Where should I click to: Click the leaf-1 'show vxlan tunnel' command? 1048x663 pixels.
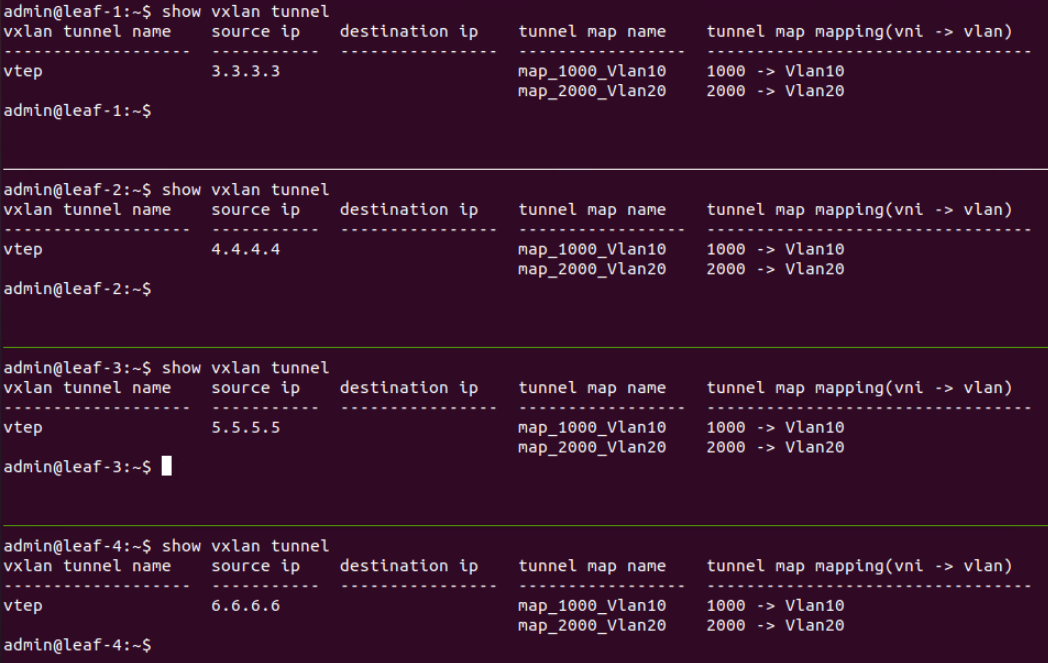[x=245, y=12]
